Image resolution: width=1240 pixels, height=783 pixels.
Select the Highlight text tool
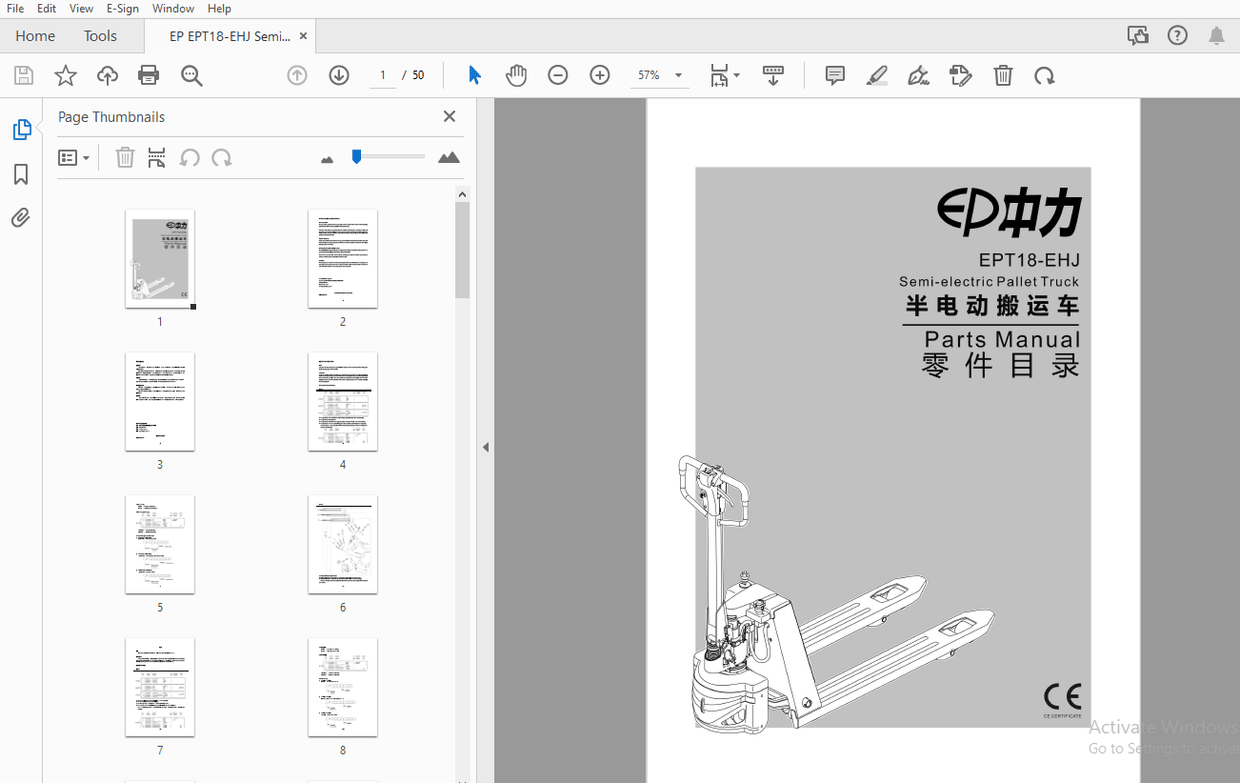[x=877, y=75]
